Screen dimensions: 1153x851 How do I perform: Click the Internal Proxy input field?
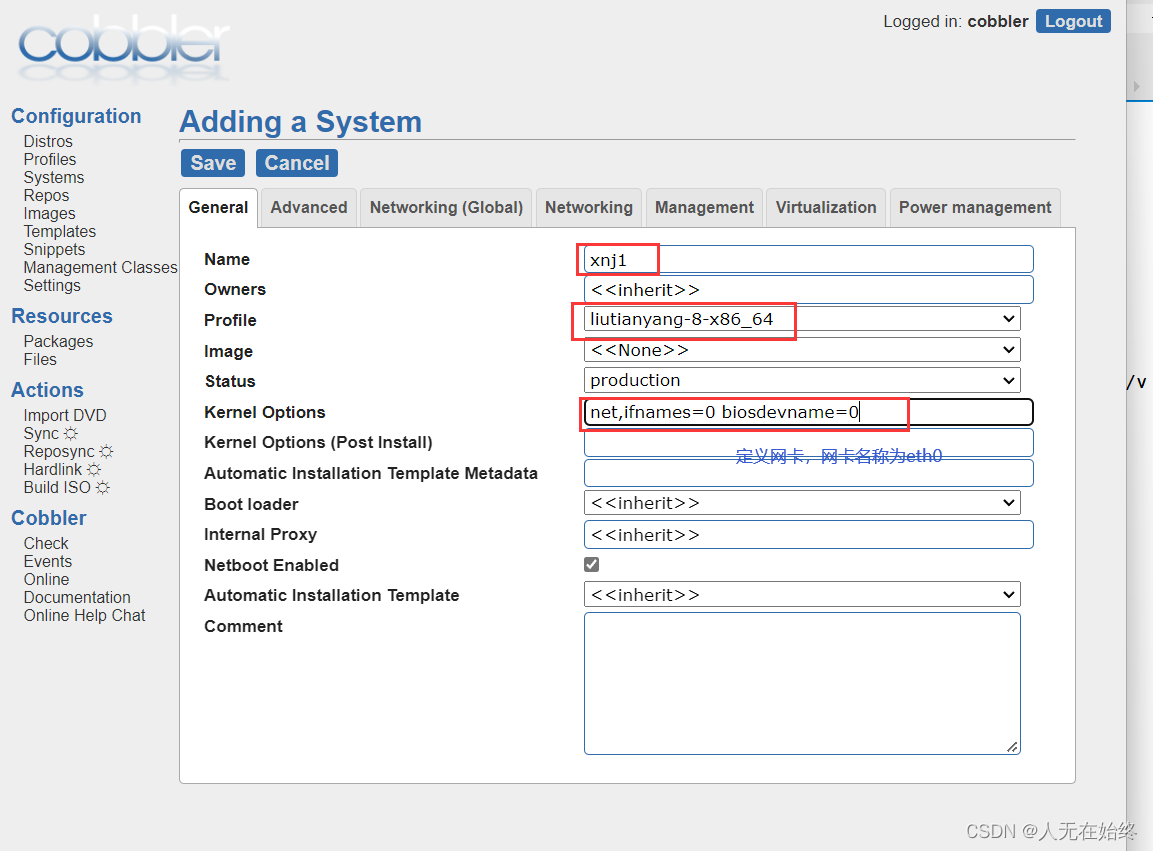pos(809,535)
